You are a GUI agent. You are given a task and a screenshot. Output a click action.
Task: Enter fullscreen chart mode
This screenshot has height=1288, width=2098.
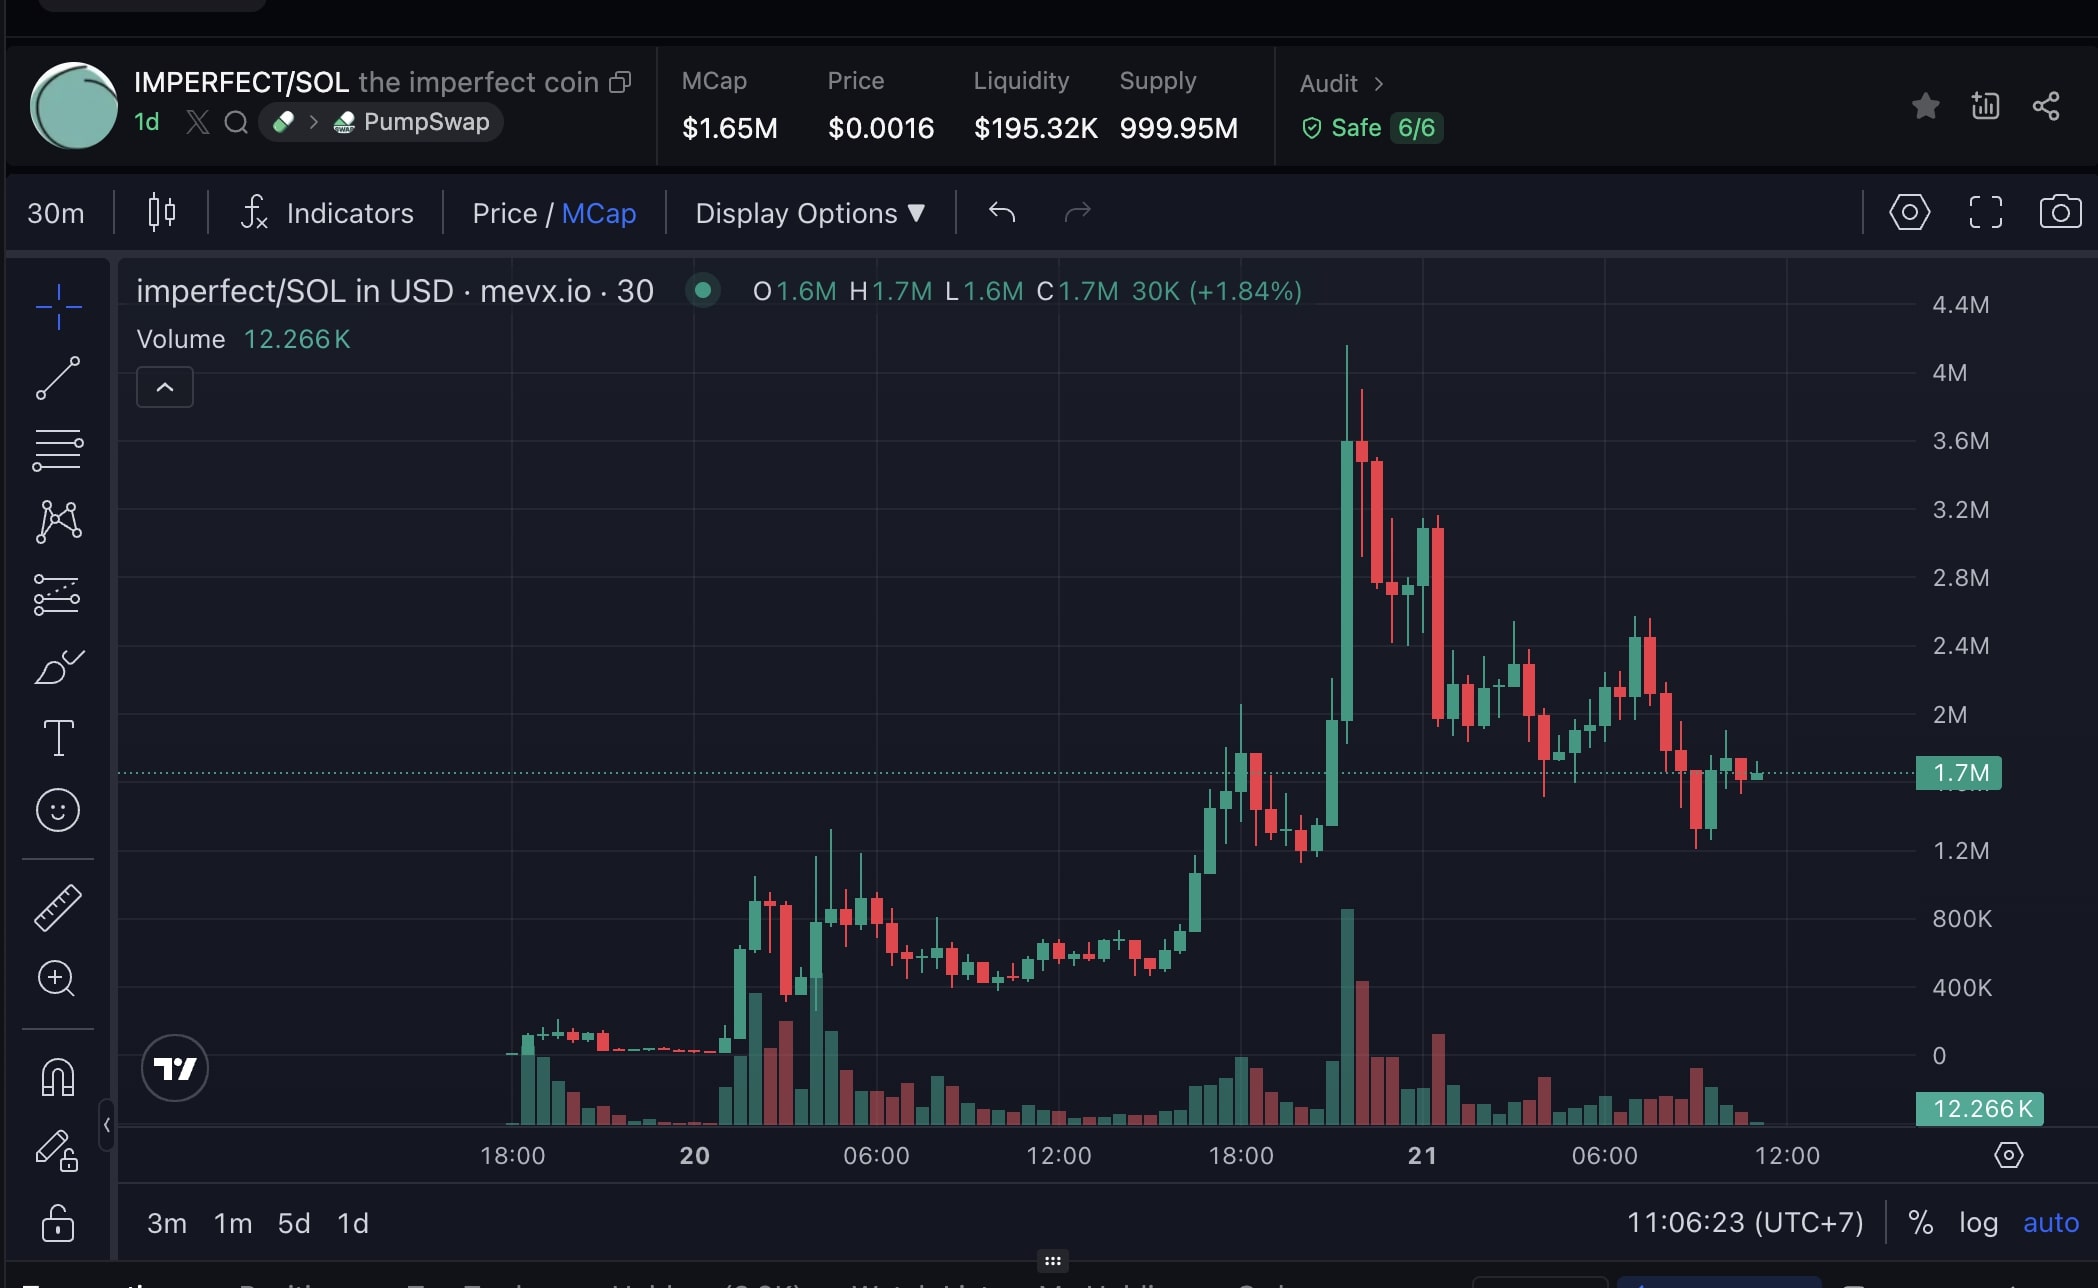tap(1985, 212)
